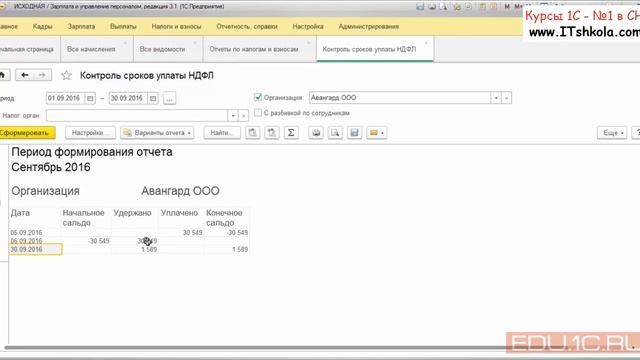Click the Уплачено column header
640x360 pixels.
179,213
